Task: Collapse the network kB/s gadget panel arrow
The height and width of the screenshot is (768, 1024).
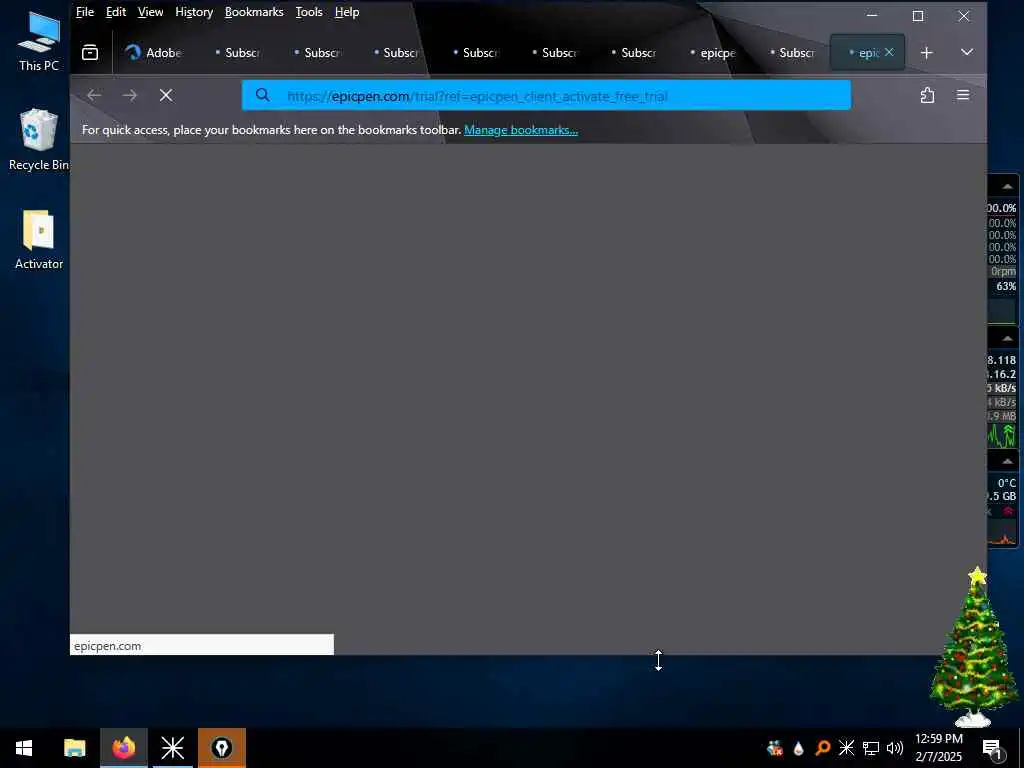Action: 1007,338
